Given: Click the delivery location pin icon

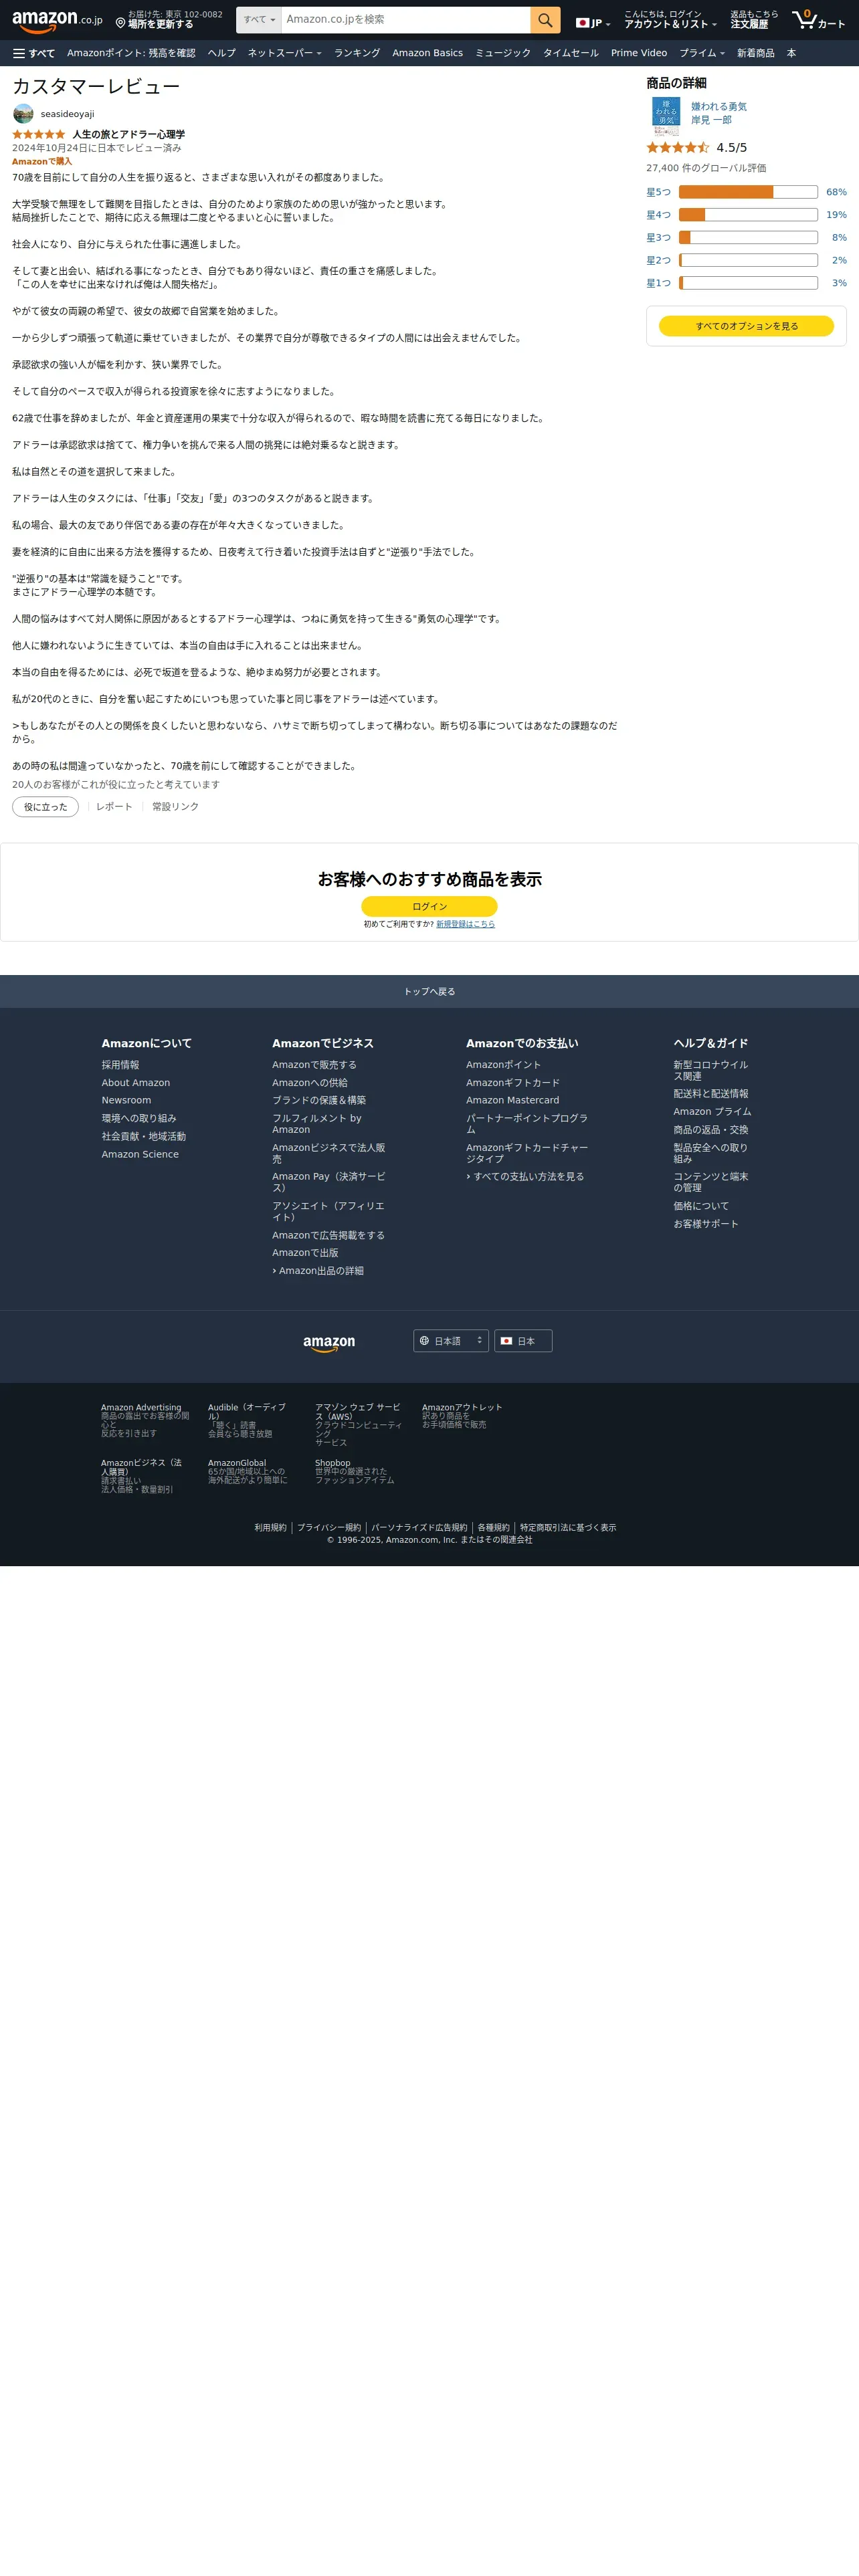Looking at the screenshot, I should point(120,23).
